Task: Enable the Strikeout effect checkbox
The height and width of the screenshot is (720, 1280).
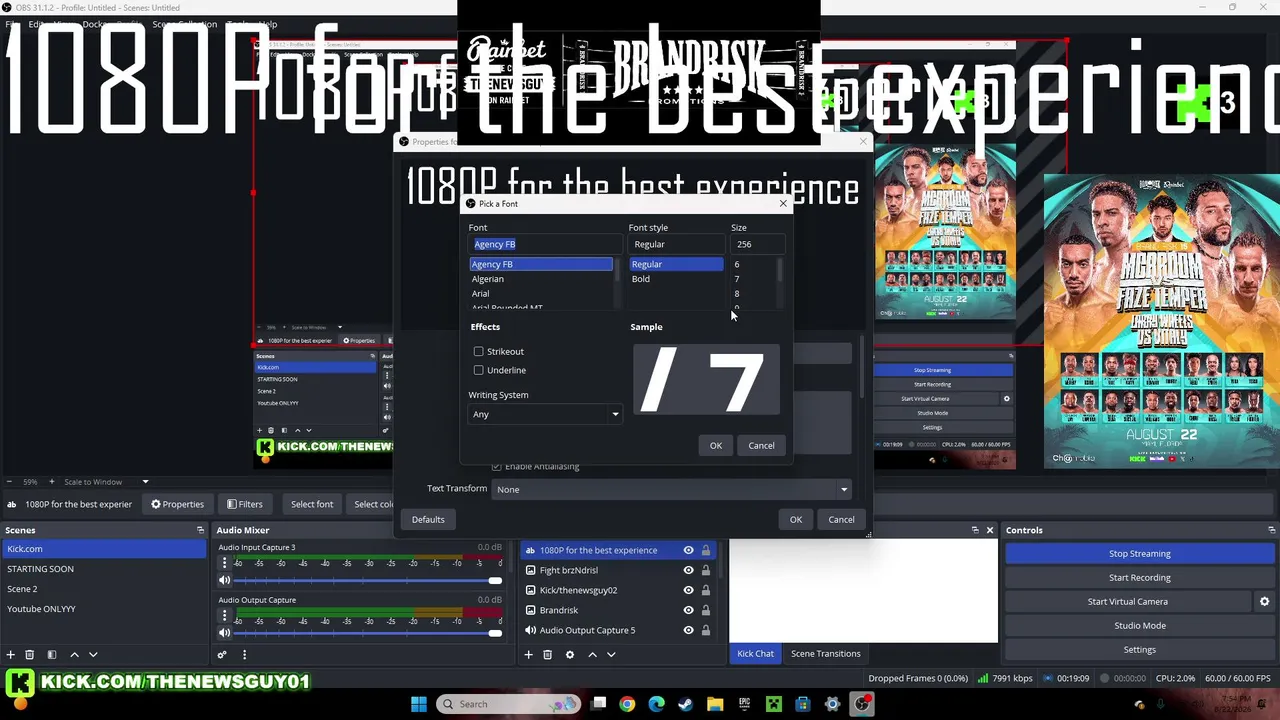Action: coord(479,351)
